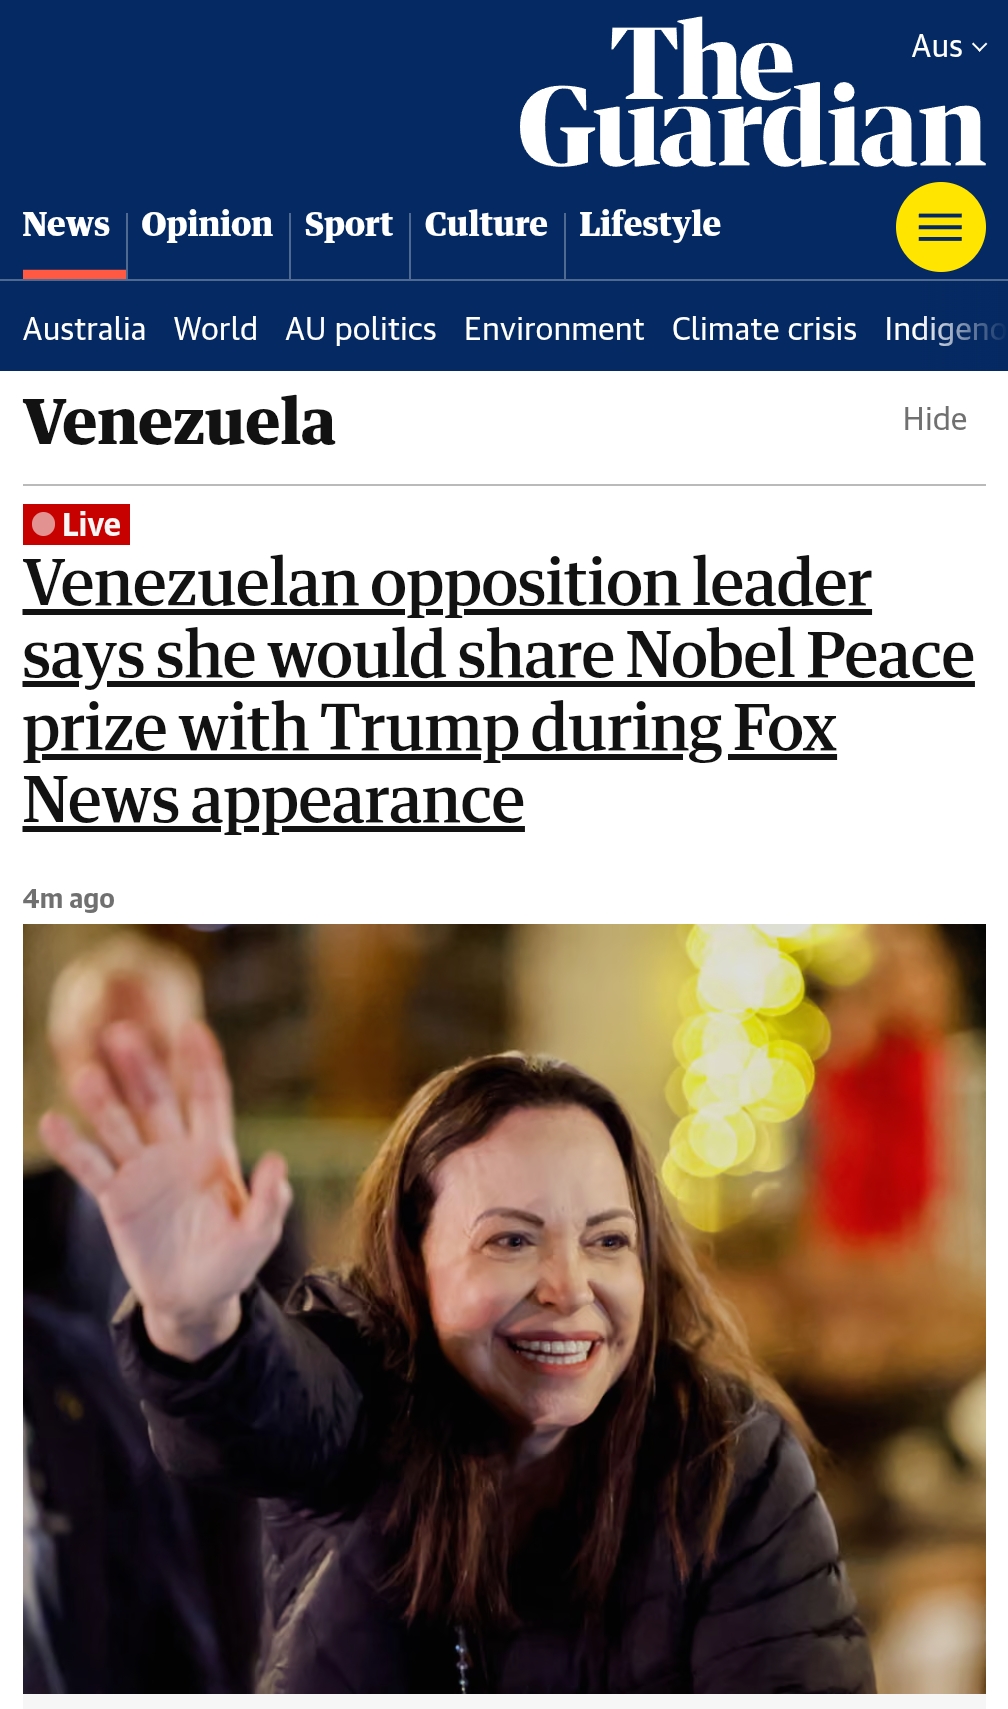Switch to the Culture tab
The height and width of the screenshot is (1709, 1008).
coord(486,224)
